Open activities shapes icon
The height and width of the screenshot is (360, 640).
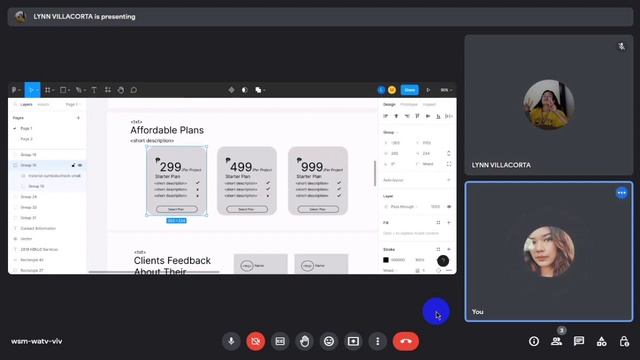[601, 341]
